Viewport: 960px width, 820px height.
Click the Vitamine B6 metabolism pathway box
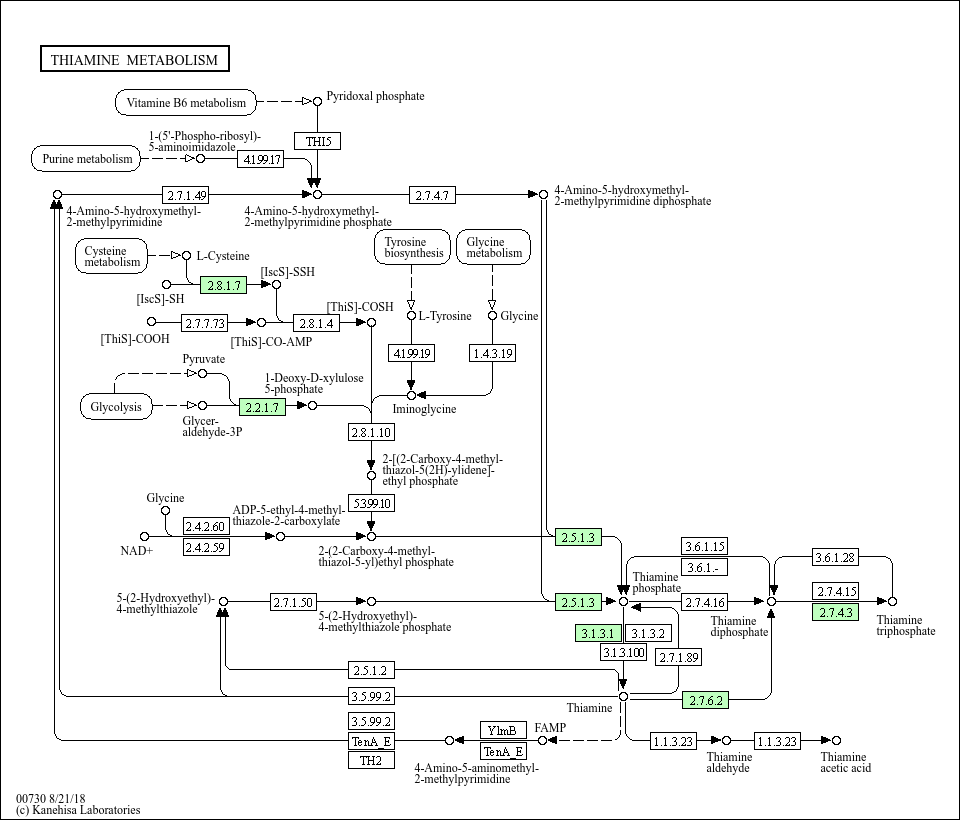point(186,102)
